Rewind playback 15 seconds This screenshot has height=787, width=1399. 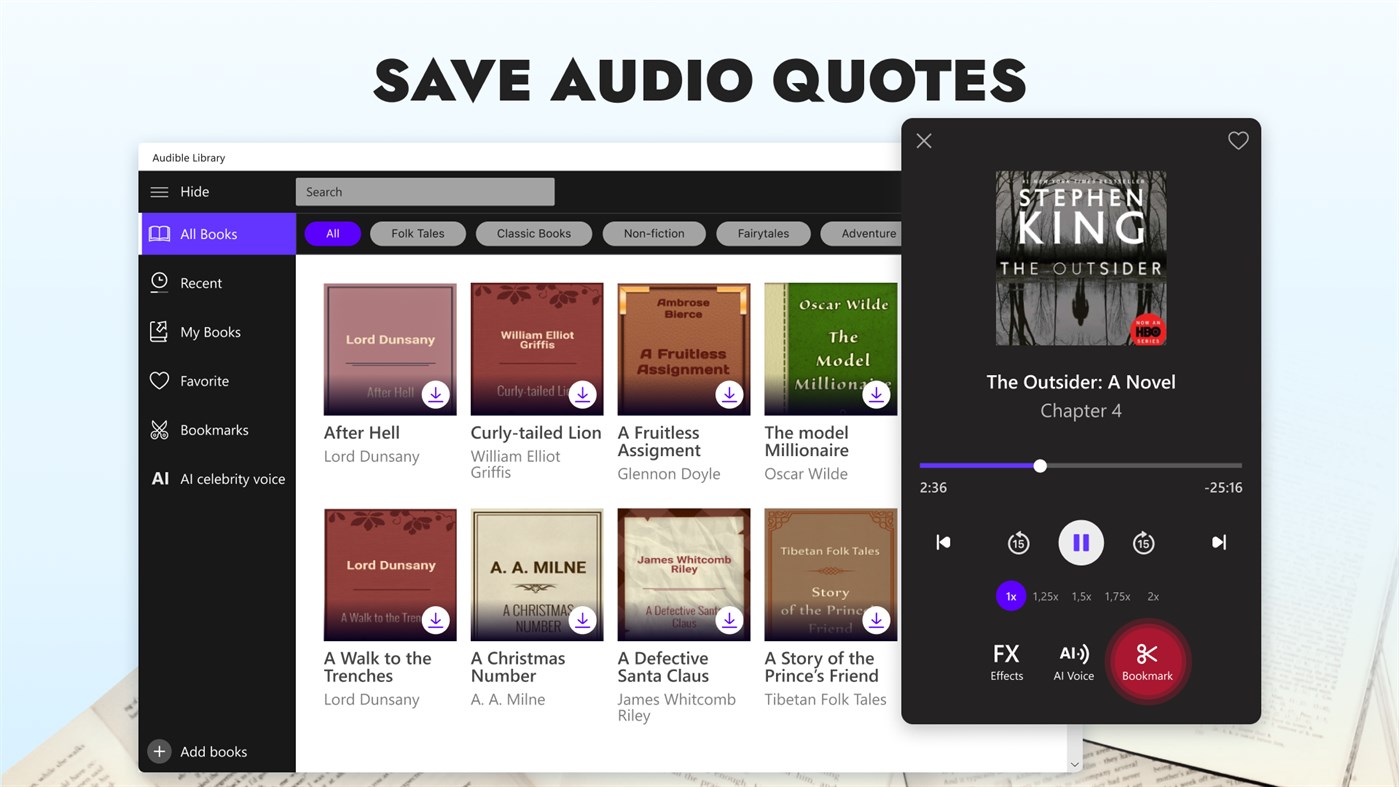coord(1018,542)
